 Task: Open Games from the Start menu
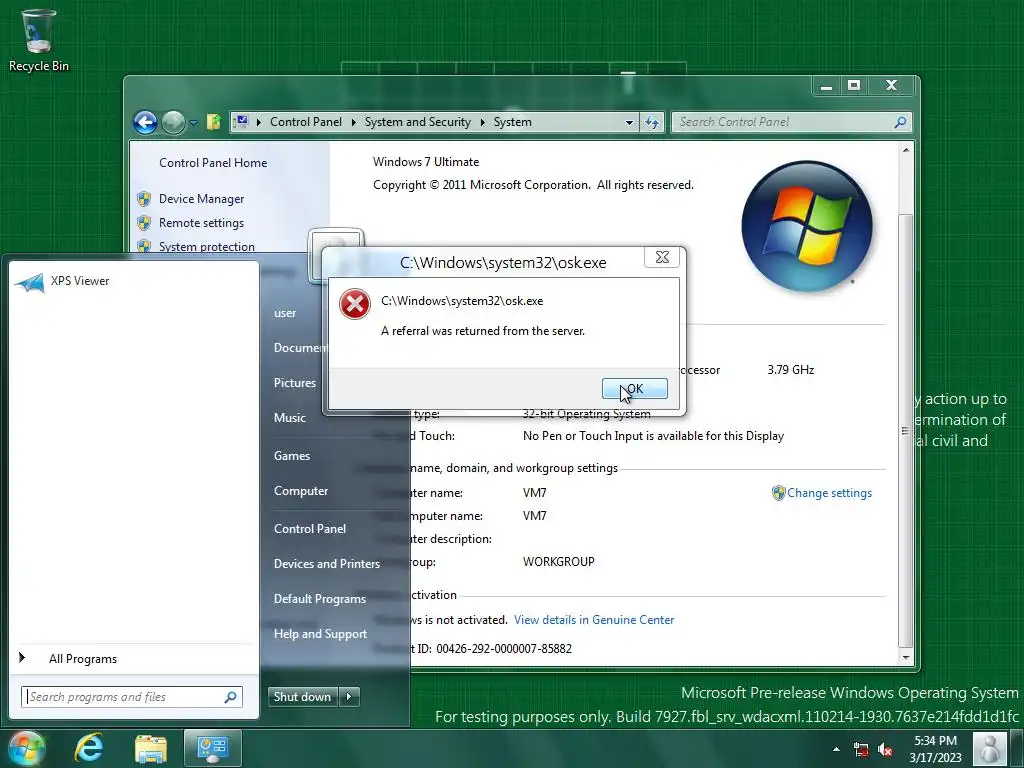pyautogui.click(x=292, y=456)
